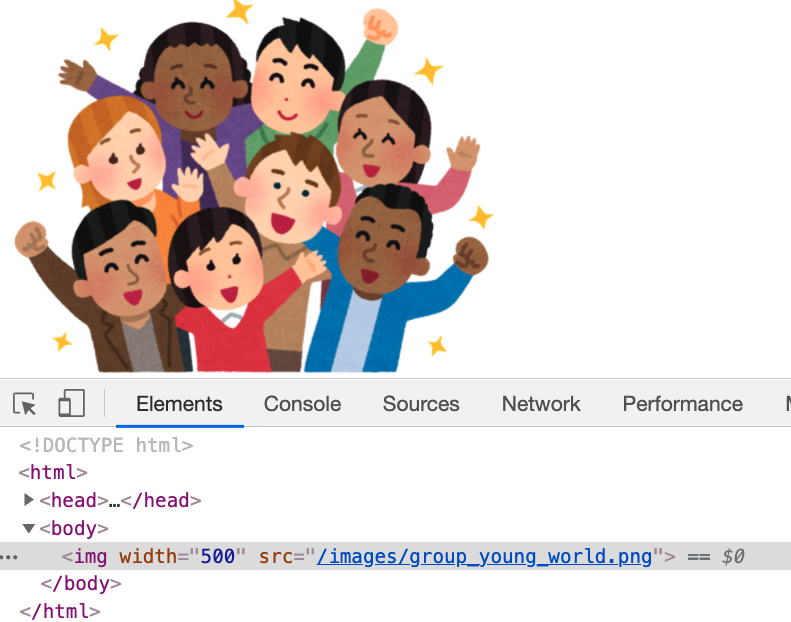Expand the head element triangle
The height and width of the screenshot is (622, 791).
point(29,500)
